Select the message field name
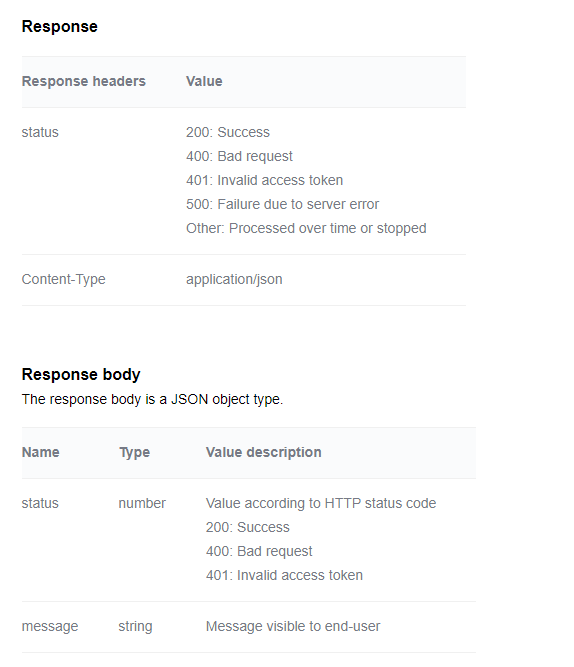This screenshot has width=574, height=667. pyautogui.click(x=50, y=627)
